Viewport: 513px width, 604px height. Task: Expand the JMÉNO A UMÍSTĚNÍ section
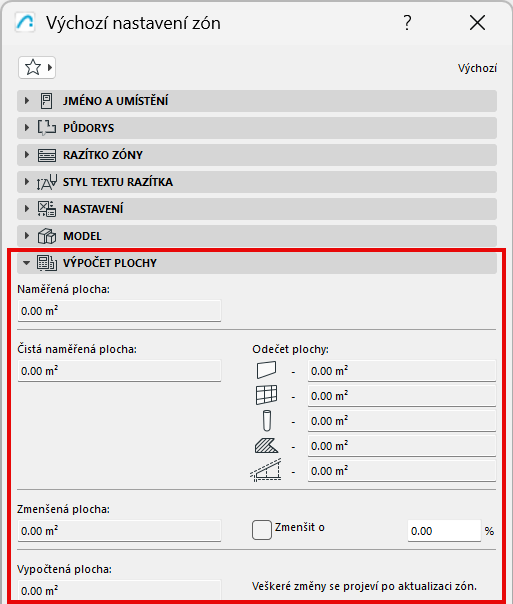(27, 101)
